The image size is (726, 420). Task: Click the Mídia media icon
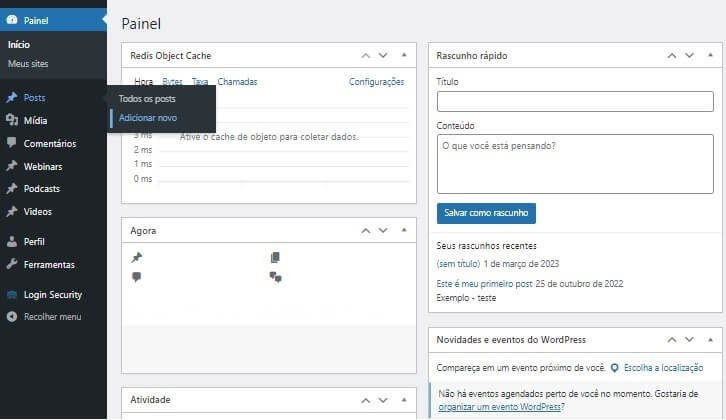12,120
